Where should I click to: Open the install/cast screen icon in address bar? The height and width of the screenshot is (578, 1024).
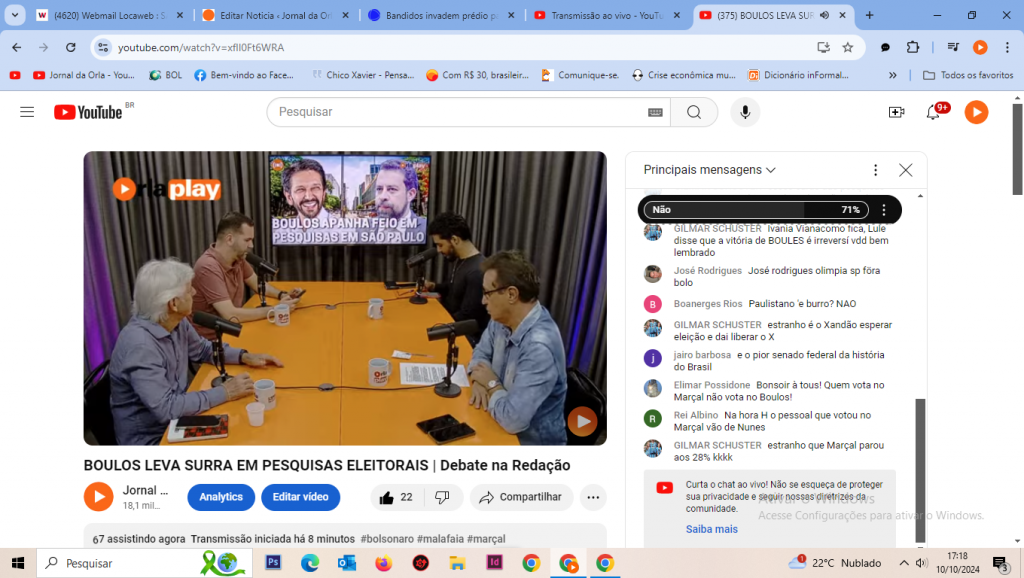(823, 47)
